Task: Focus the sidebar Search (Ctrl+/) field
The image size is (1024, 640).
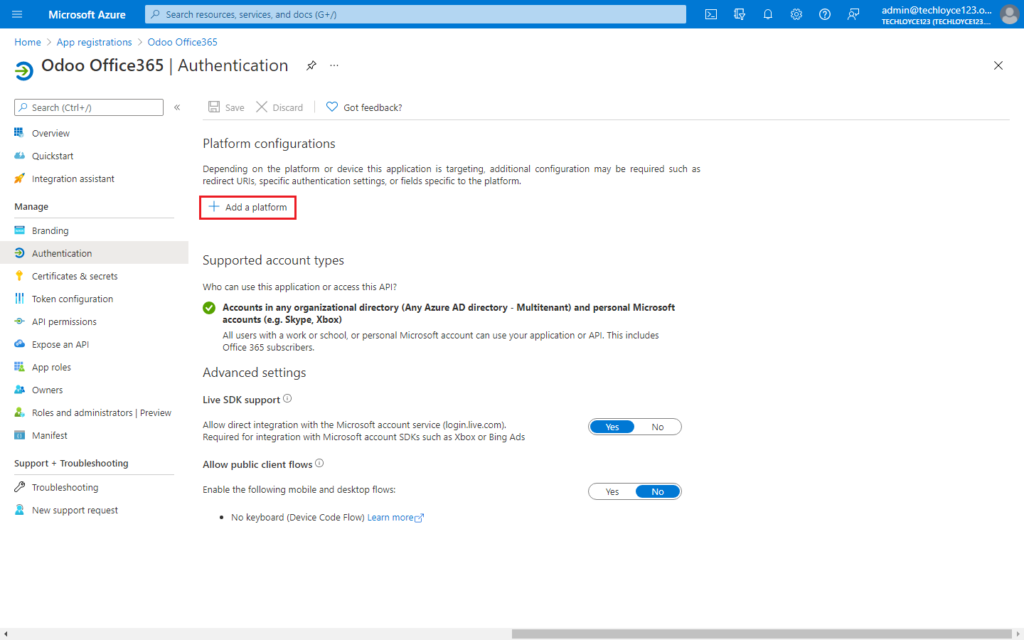Action: [x=89, y=107]
